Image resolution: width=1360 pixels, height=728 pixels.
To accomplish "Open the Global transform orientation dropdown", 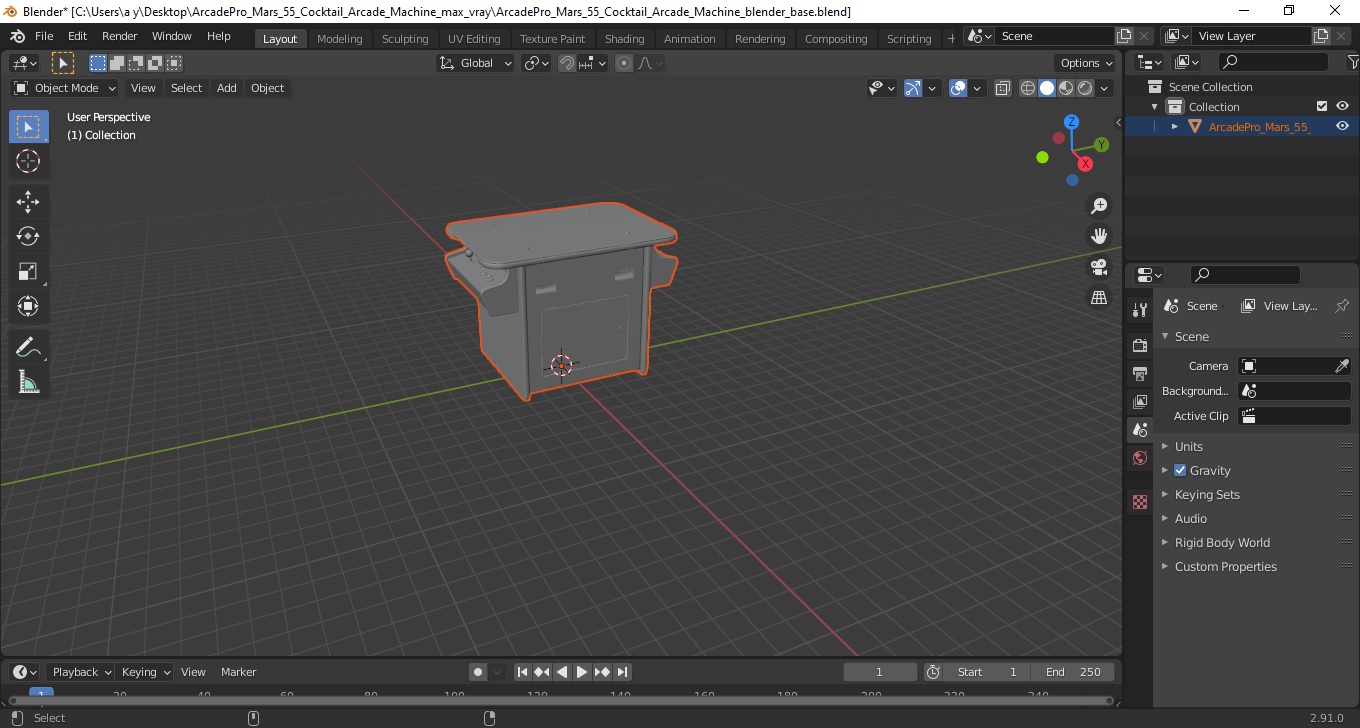I will 476,63.
